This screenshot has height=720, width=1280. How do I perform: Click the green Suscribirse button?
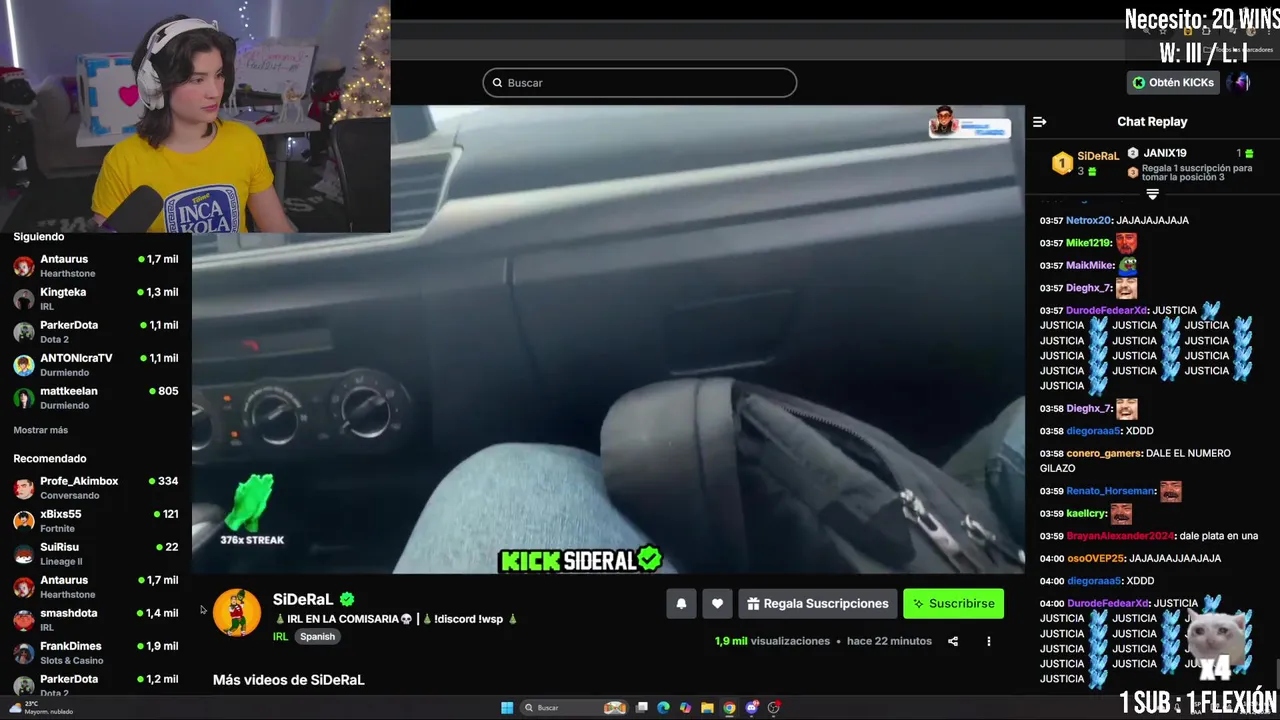pos(953,604)
